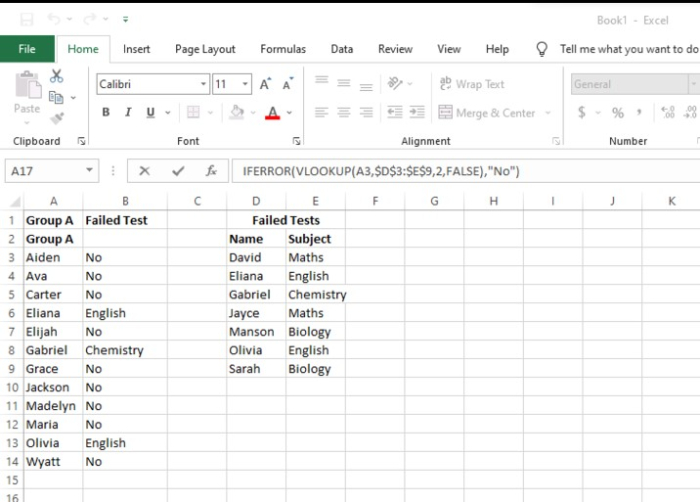Switch to the Page Layout tab
Image resolution: width=700 pixels, height=502 pixels.
click(x=205, y=49)
